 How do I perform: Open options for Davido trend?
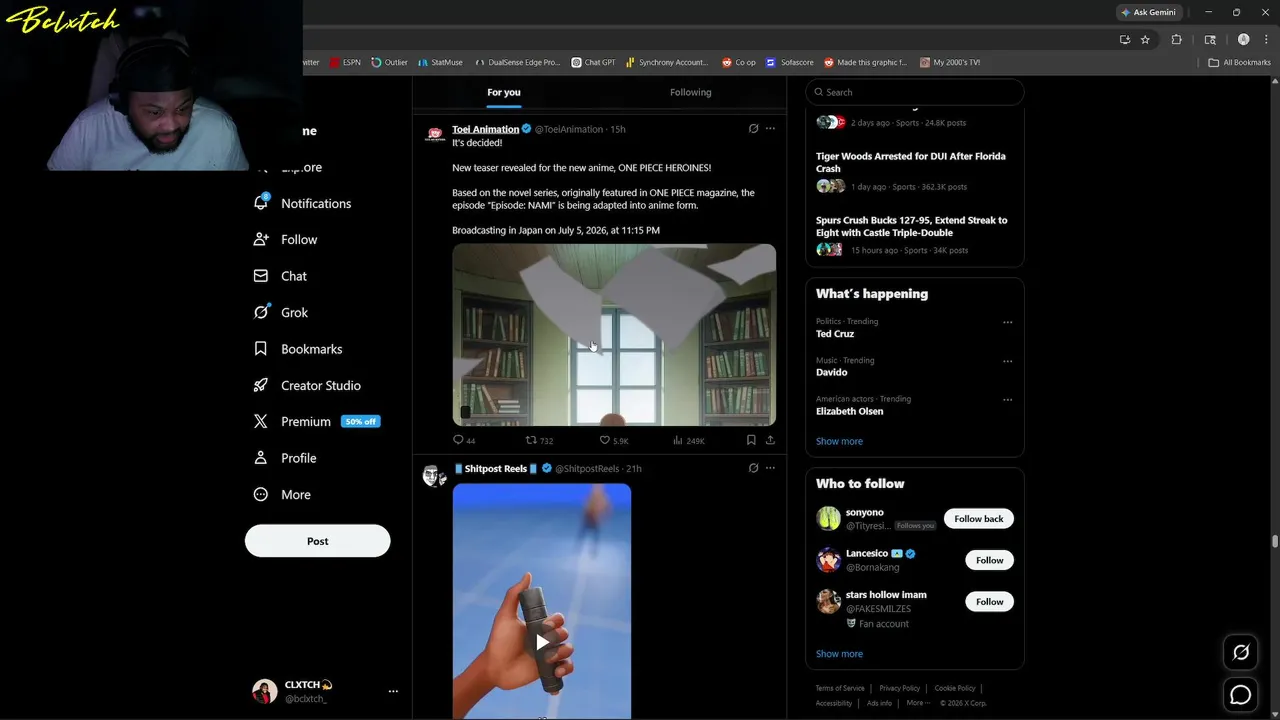tap(1007, 361)
